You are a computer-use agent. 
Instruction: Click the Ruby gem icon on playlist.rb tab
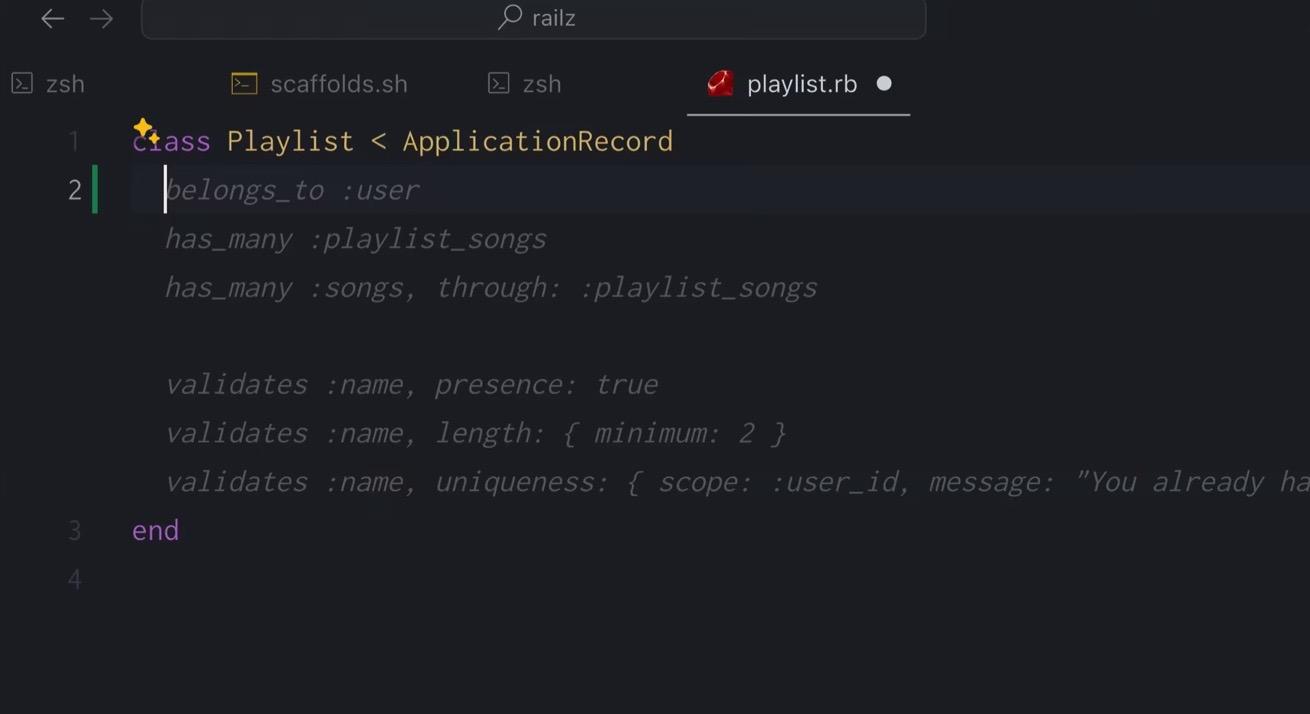(x=720, y=84)
